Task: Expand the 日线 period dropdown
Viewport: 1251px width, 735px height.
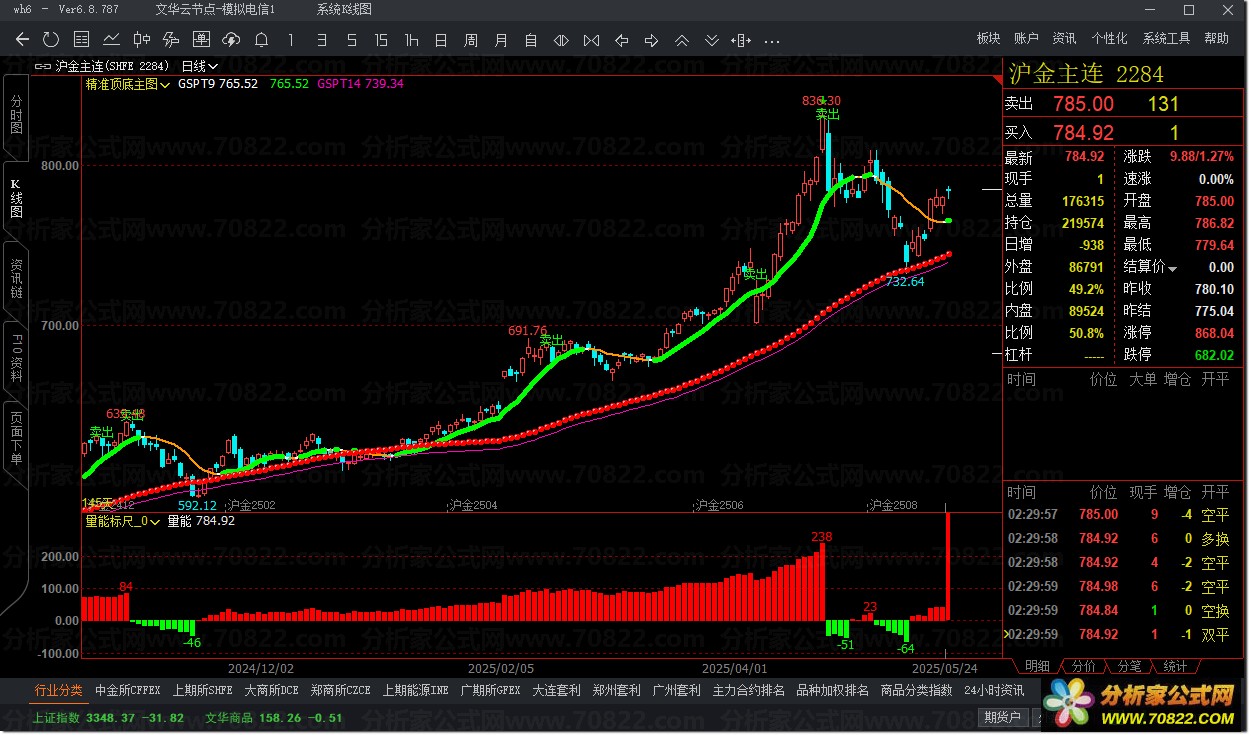Action: click(x=200, y=66)
